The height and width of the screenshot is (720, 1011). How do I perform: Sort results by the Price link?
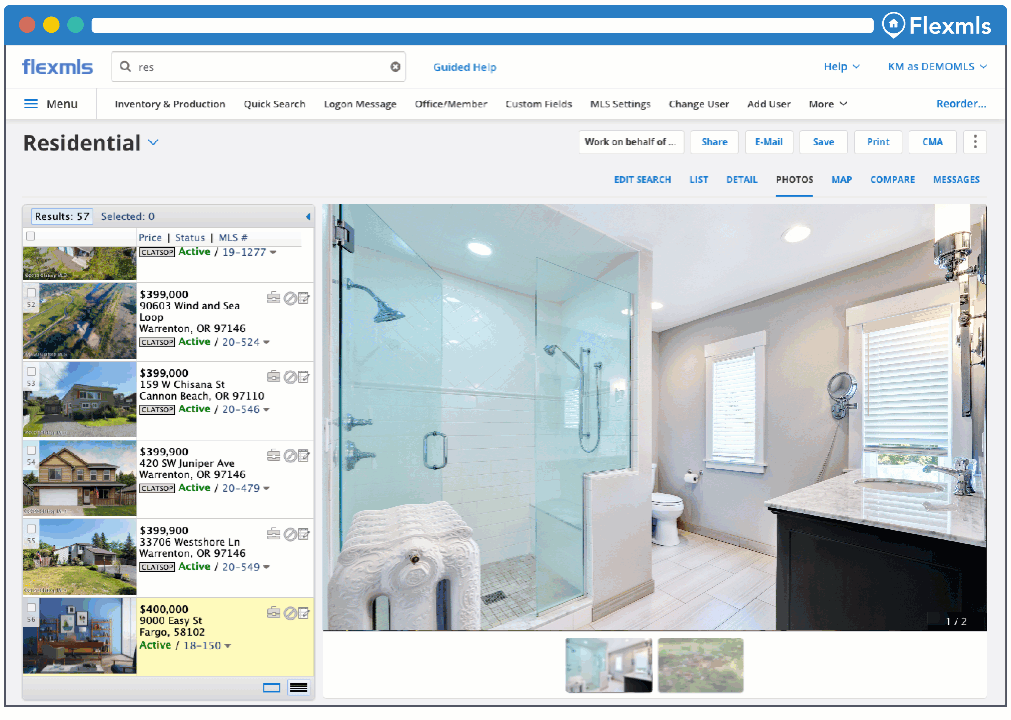(x=150, y=237)
